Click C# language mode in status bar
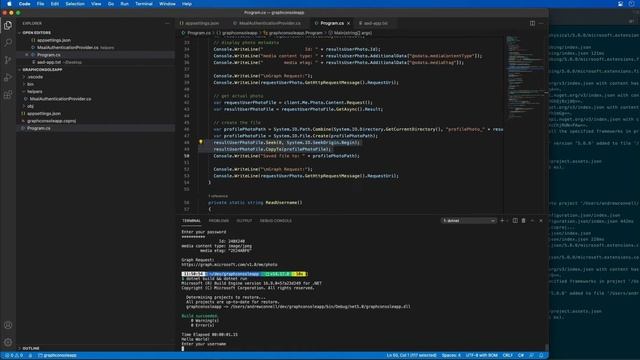 pyautogui.click(x=521, y=355)
